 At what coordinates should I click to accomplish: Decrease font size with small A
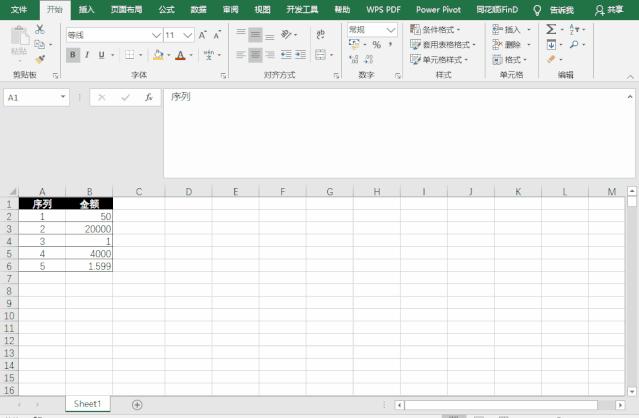point(217,35)
